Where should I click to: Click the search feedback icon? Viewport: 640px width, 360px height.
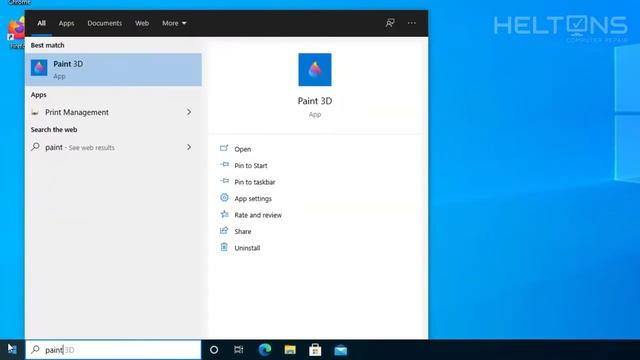pos(390,23)
